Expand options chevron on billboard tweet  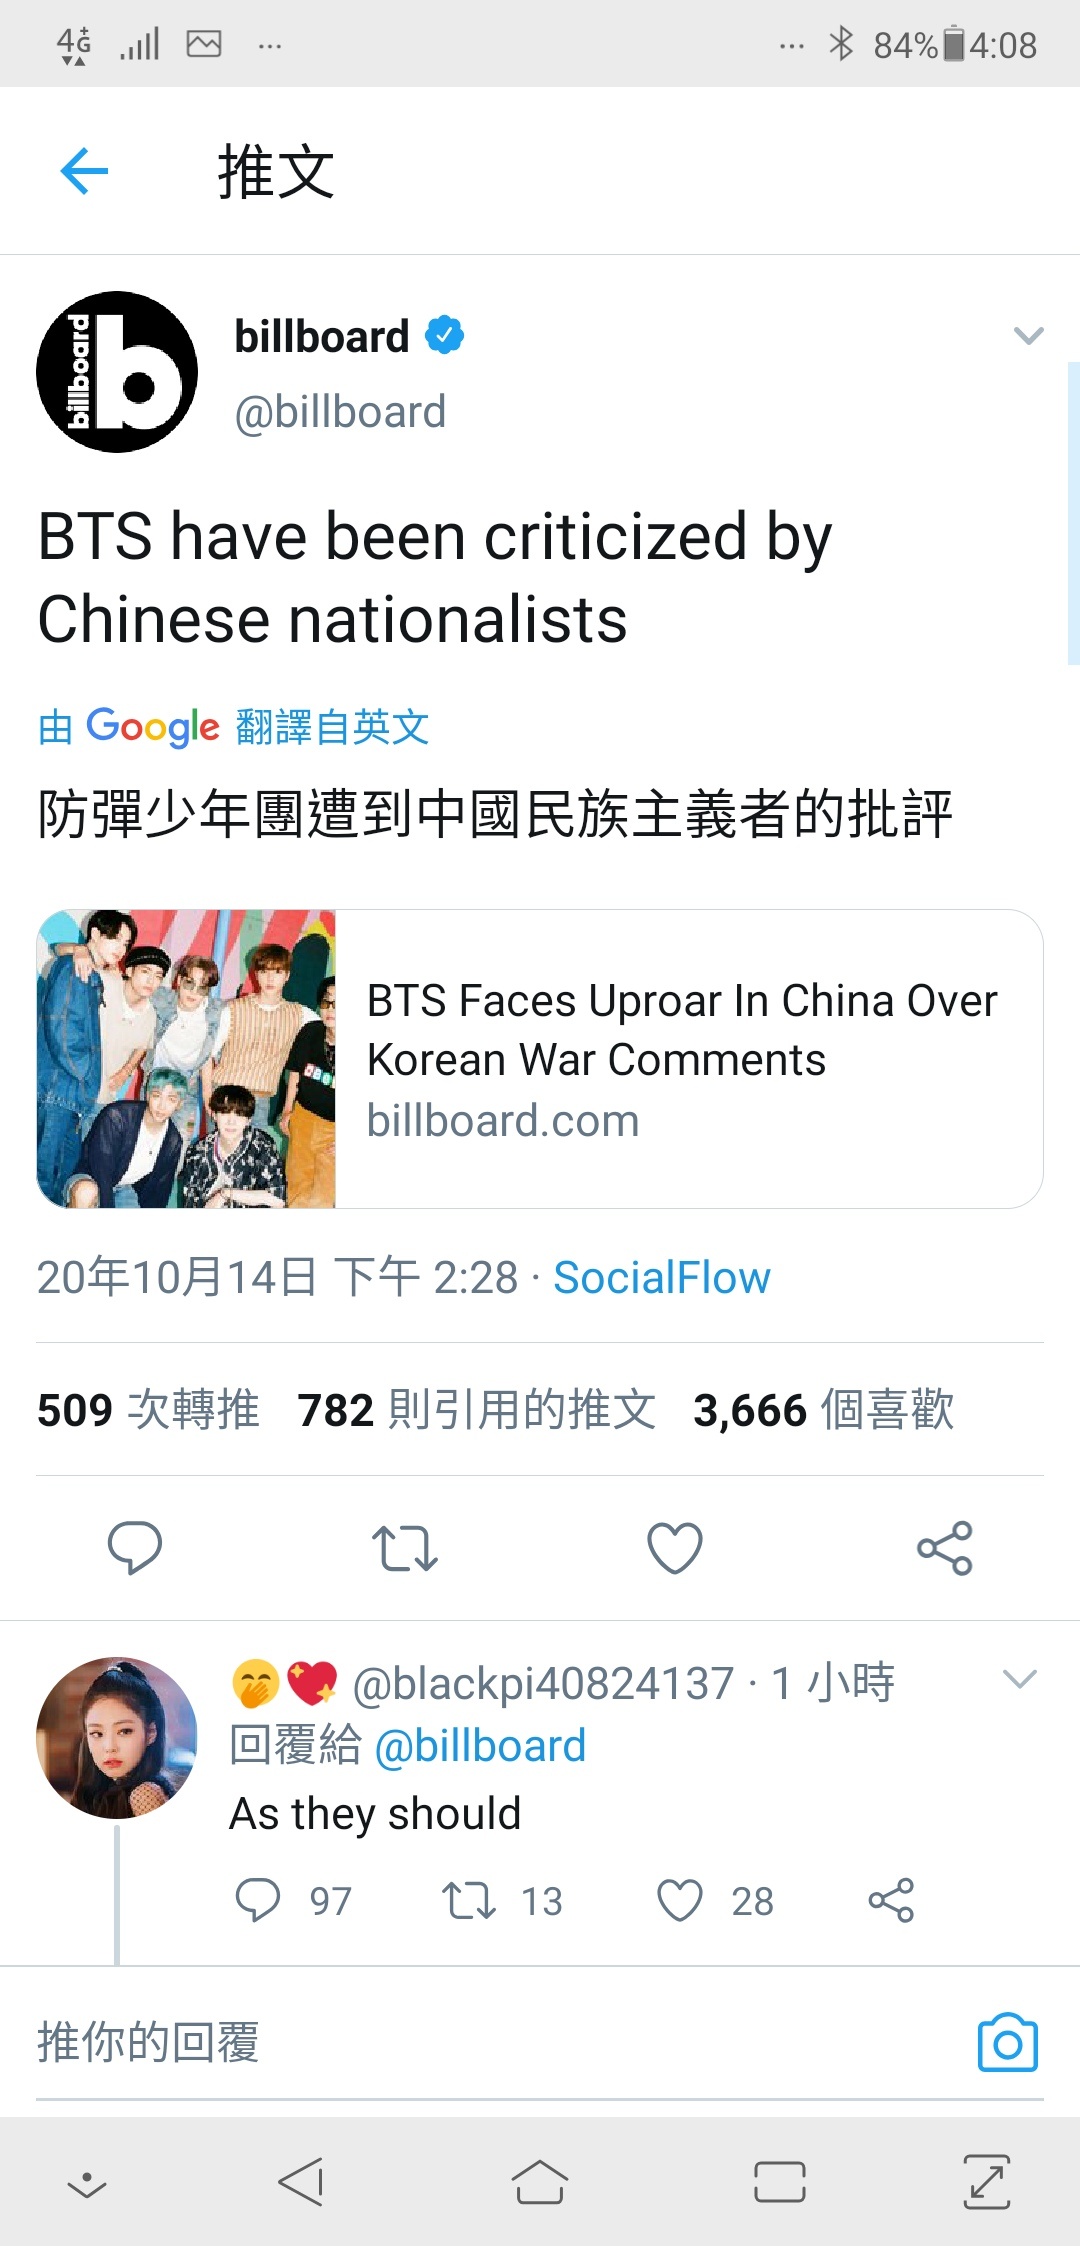click(1028, 336)
